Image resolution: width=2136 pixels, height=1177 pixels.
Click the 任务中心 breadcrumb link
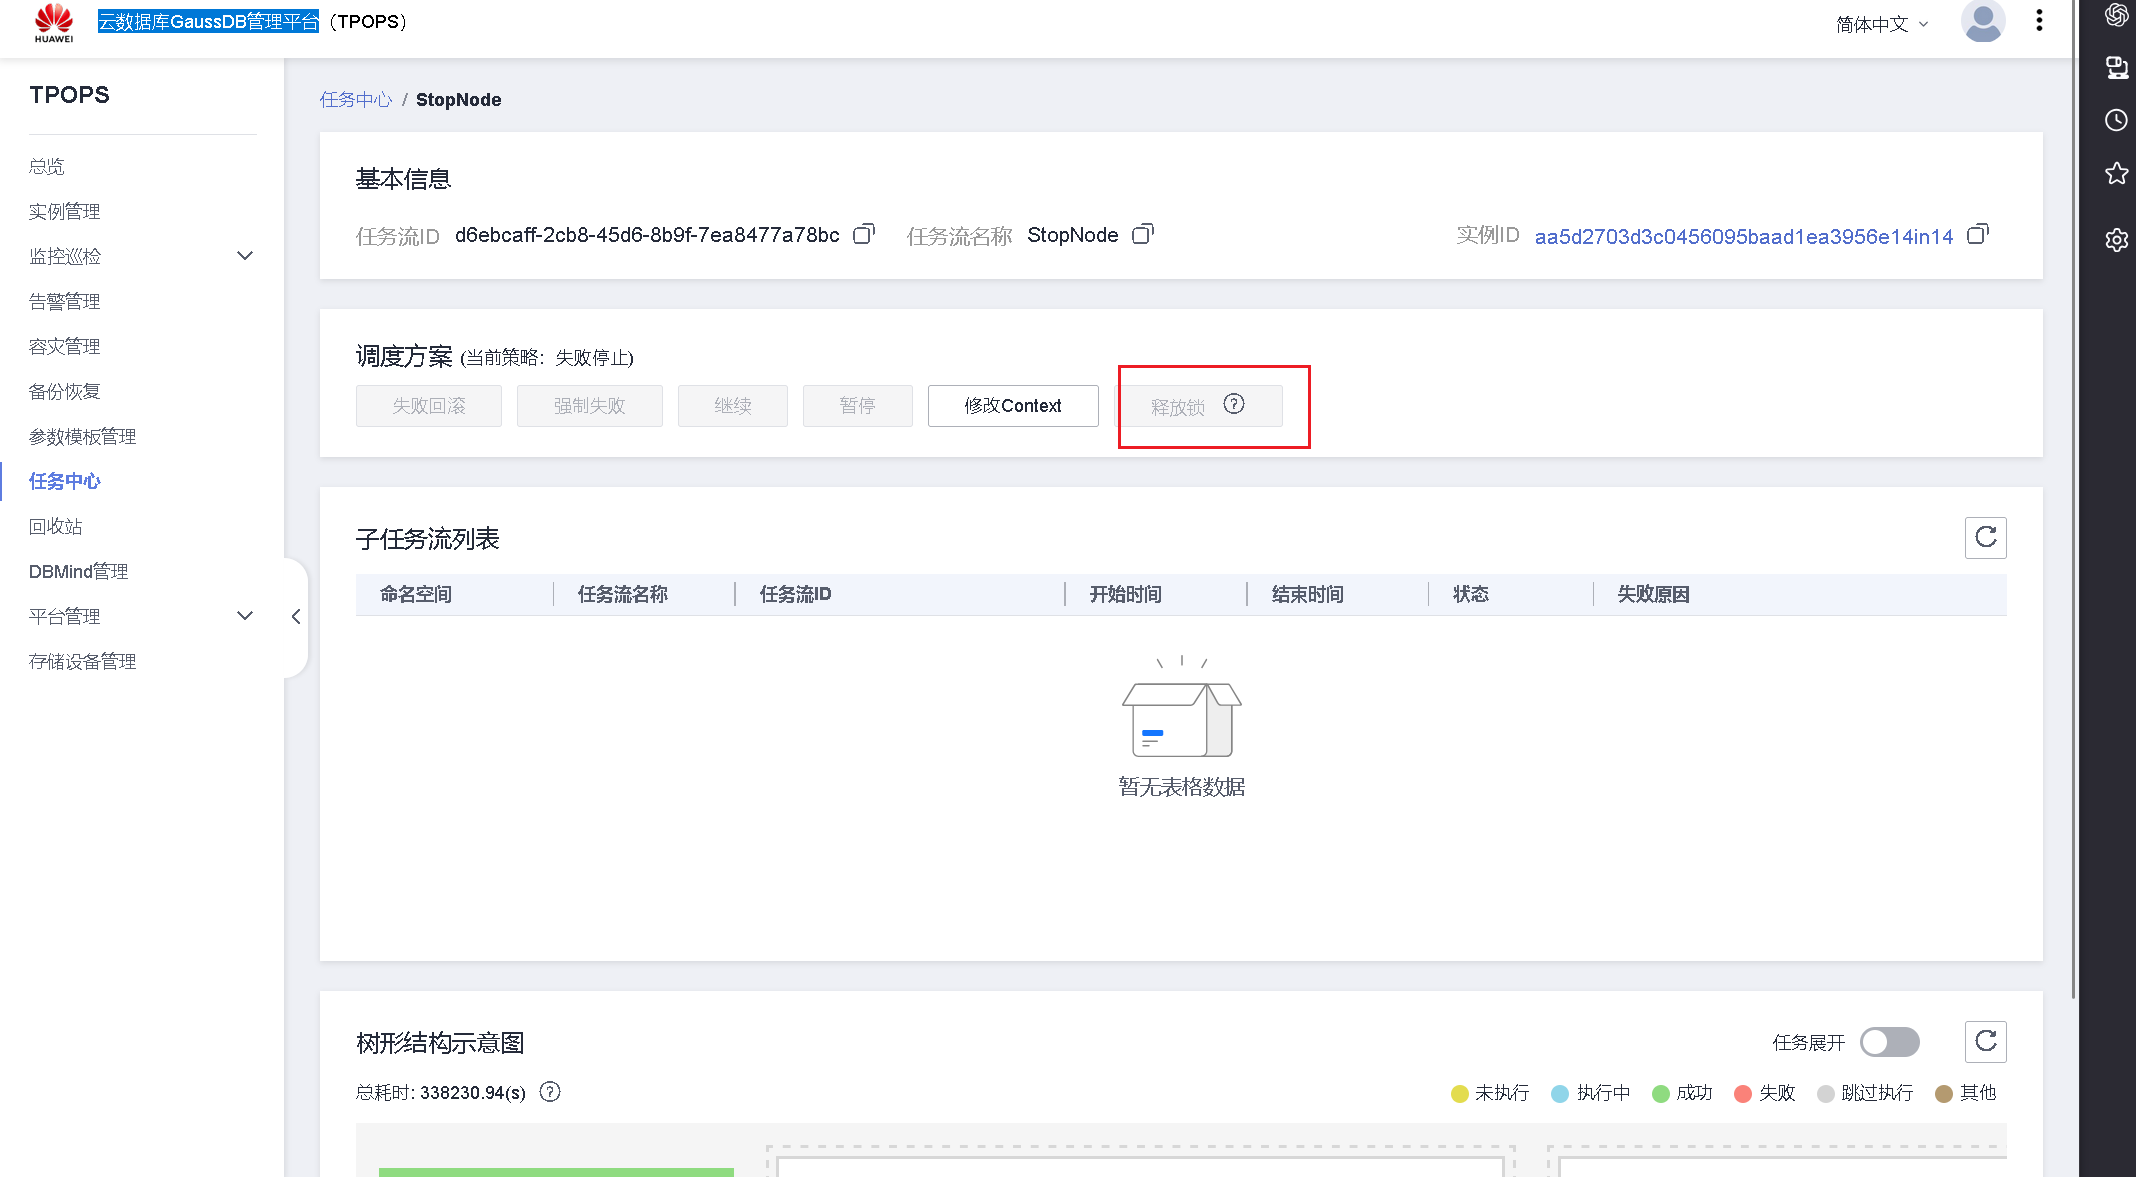(x=356, y=100)
